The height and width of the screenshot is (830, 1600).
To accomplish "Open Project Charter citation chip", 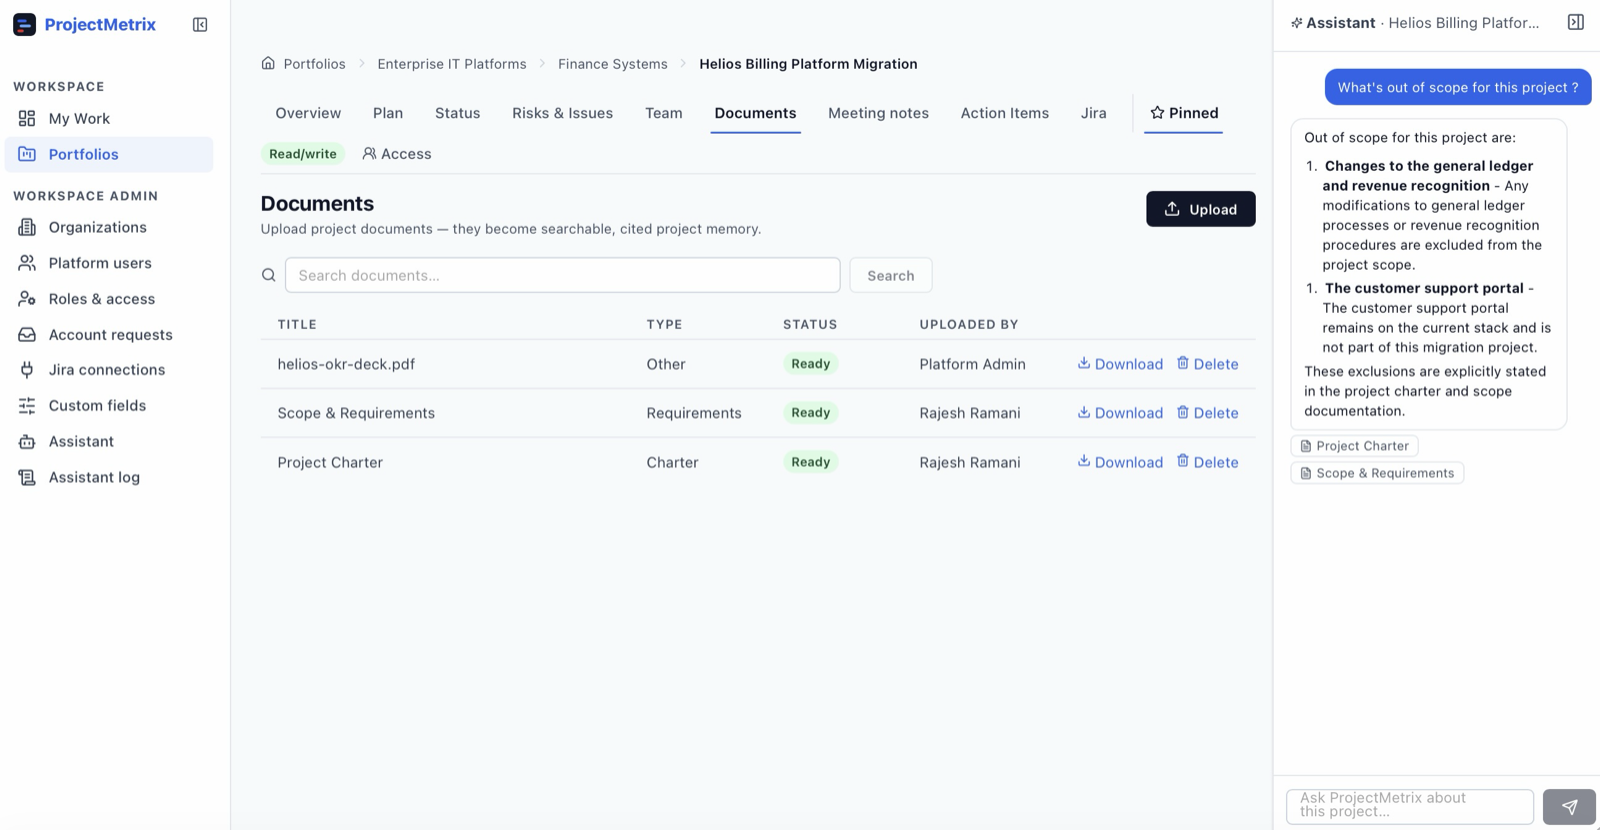I will pos(1354,446).
